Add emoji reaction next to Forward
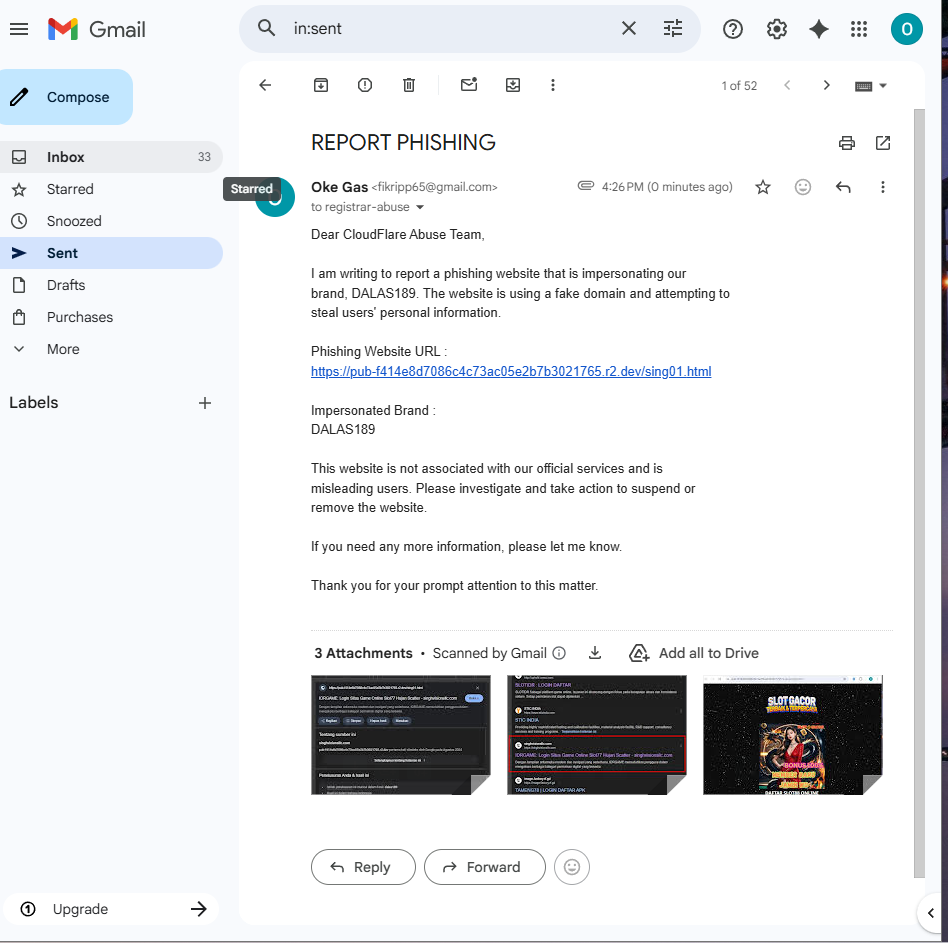The image size is (948, 943). tap(572, 867)
